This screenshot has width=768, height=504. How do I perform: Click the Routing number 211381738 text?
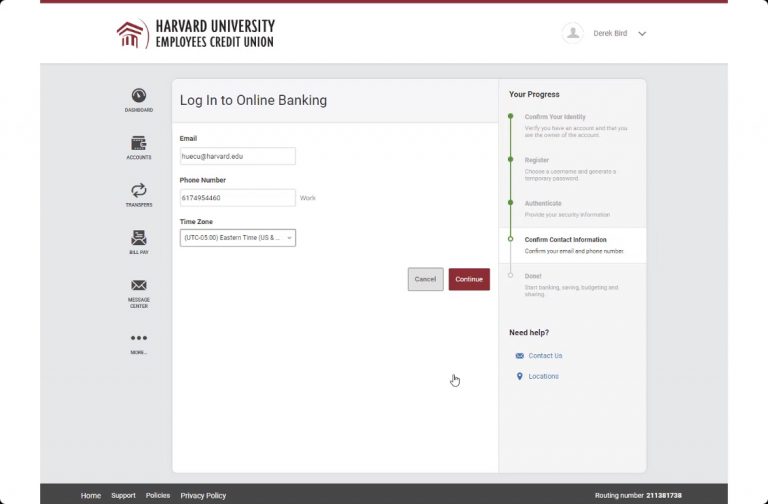(638, 496)
